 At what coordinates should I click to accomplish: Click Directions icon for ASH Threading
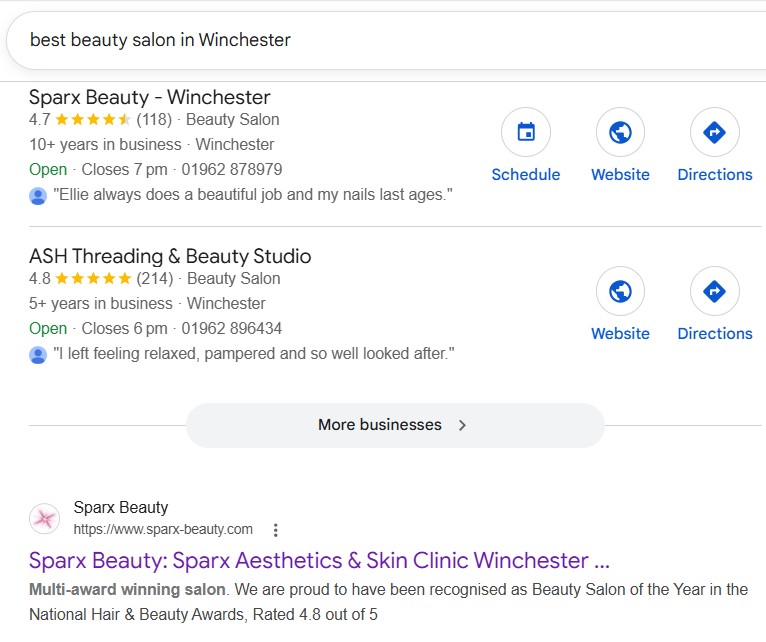[x=714, y=291]
